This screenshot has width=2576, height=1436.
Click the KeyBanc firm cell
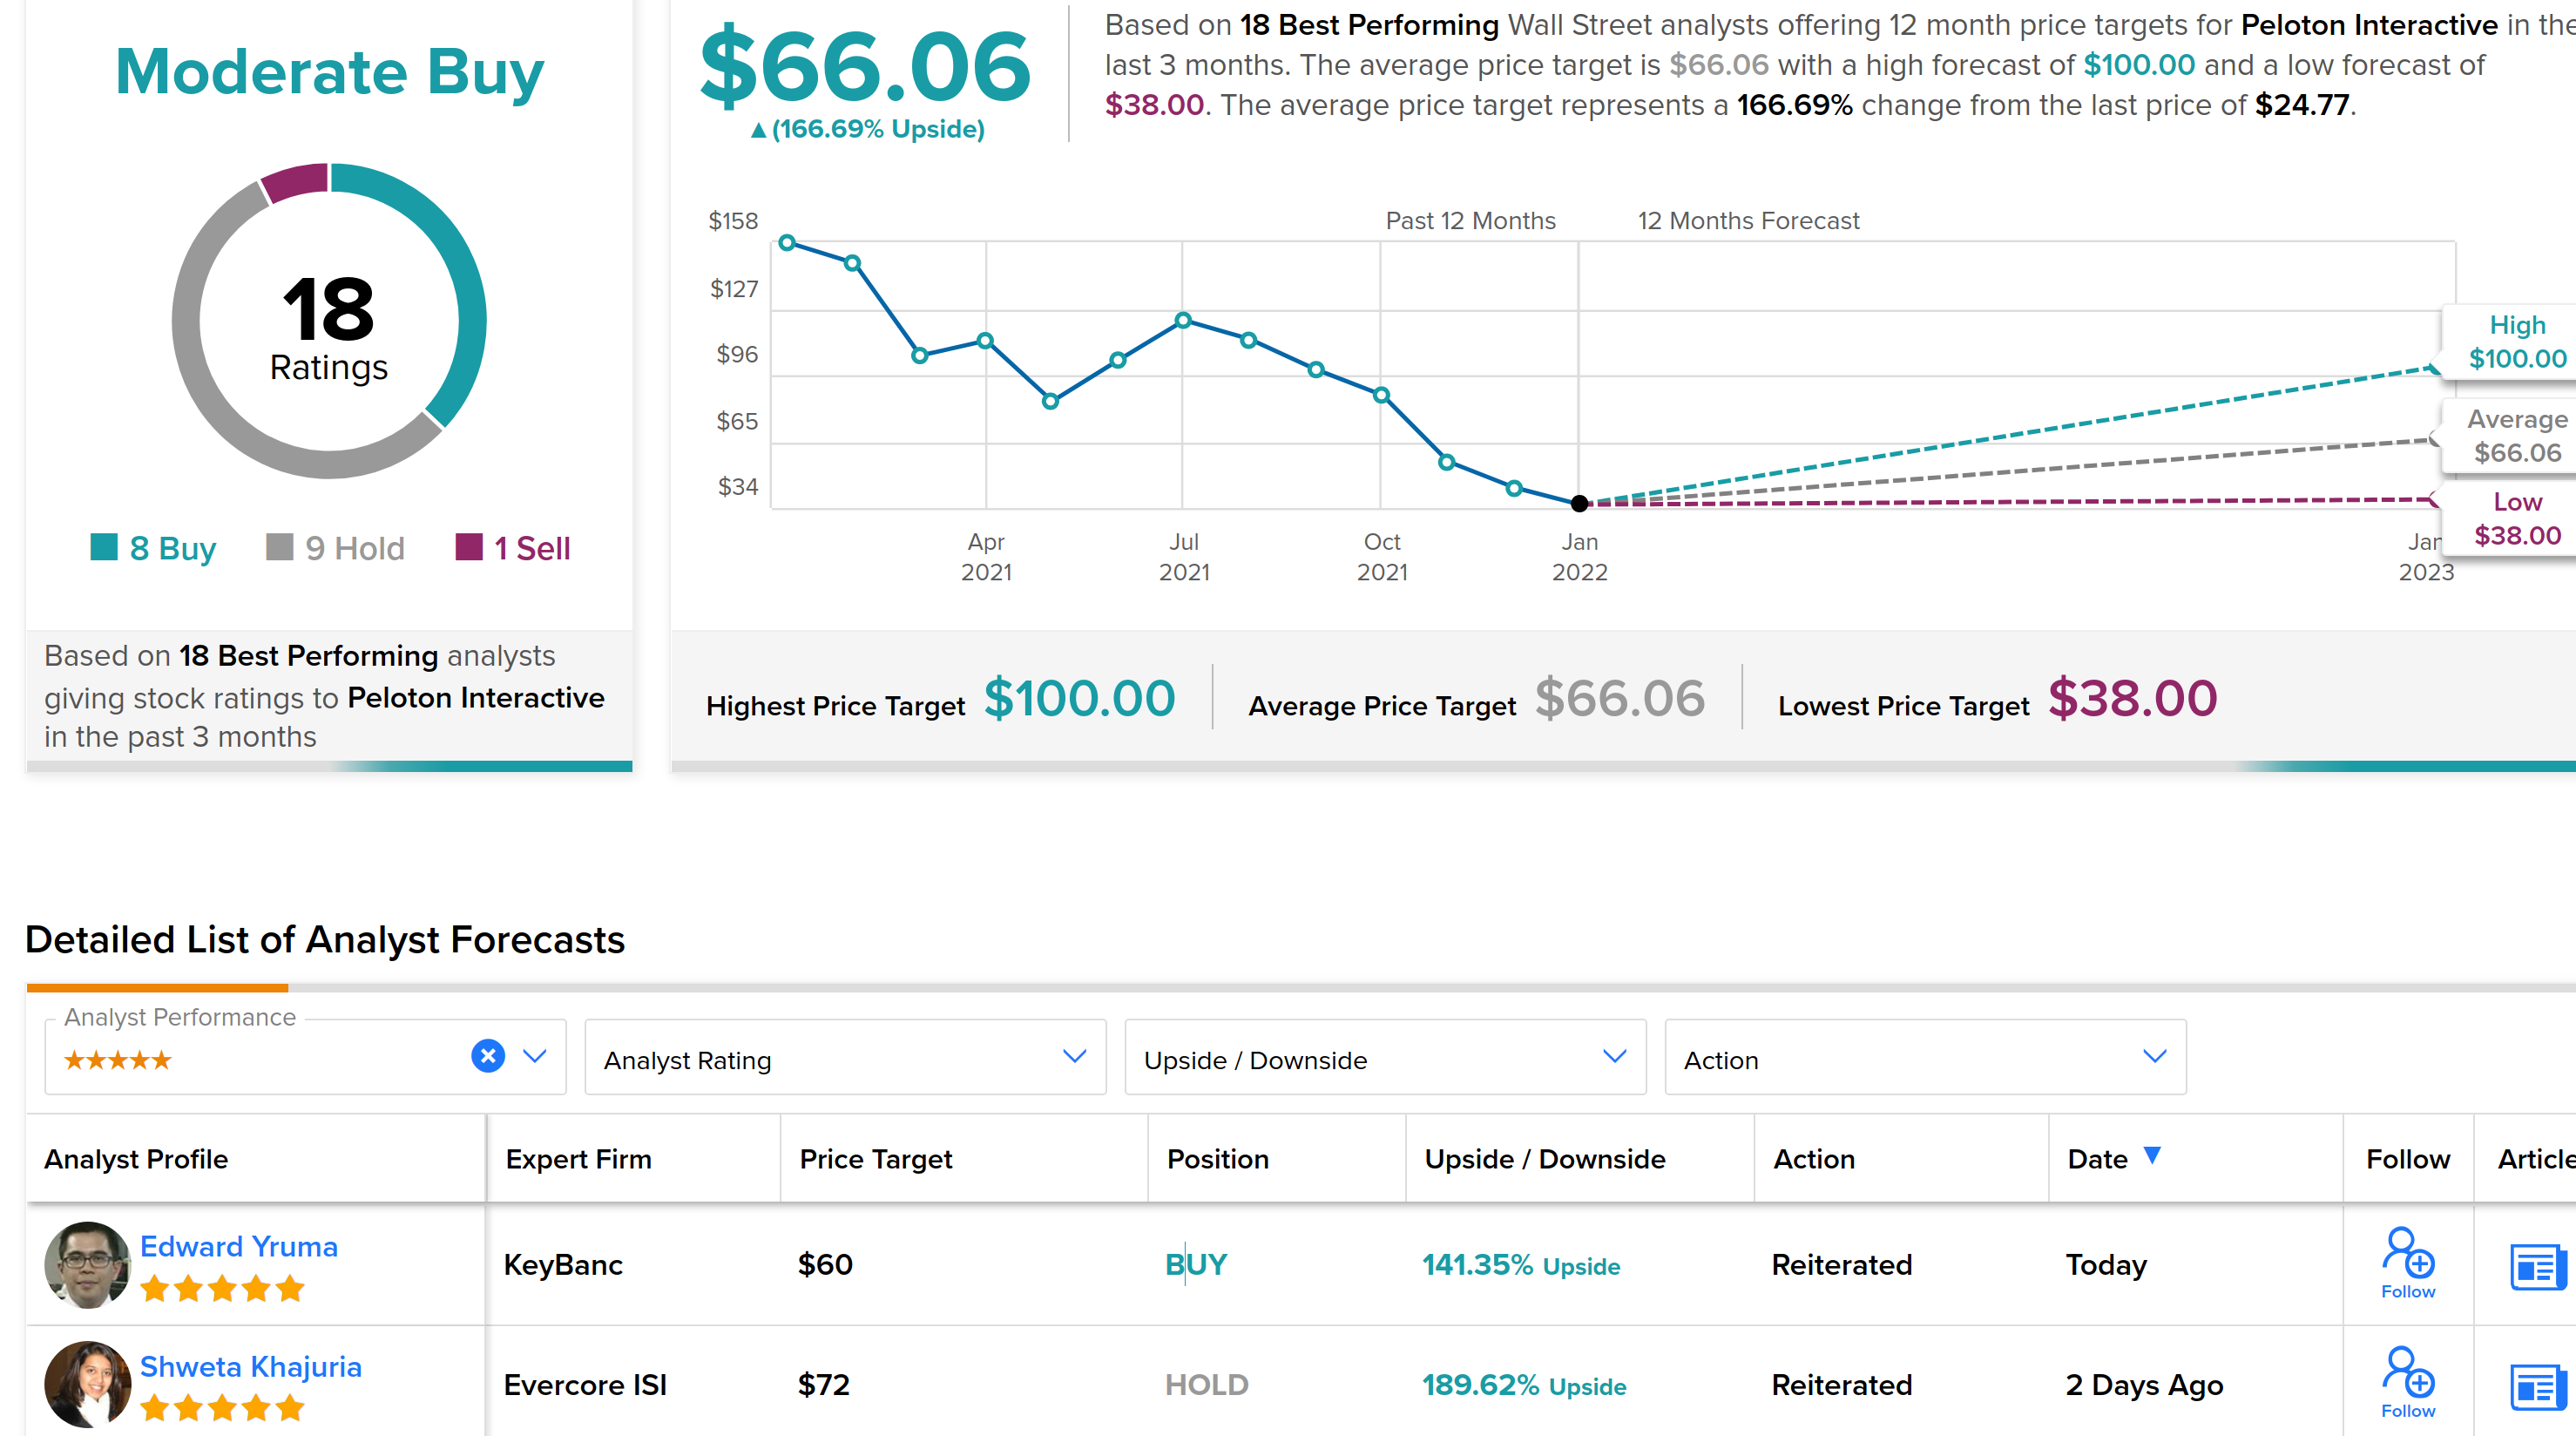(x=563, y=1265)
